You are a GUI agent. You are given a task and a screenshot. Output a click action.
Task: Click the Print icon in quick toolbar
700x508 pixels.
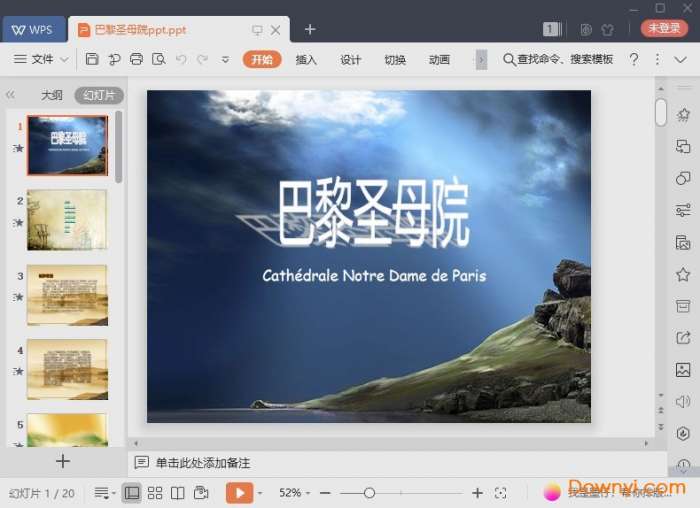[136, 60]
